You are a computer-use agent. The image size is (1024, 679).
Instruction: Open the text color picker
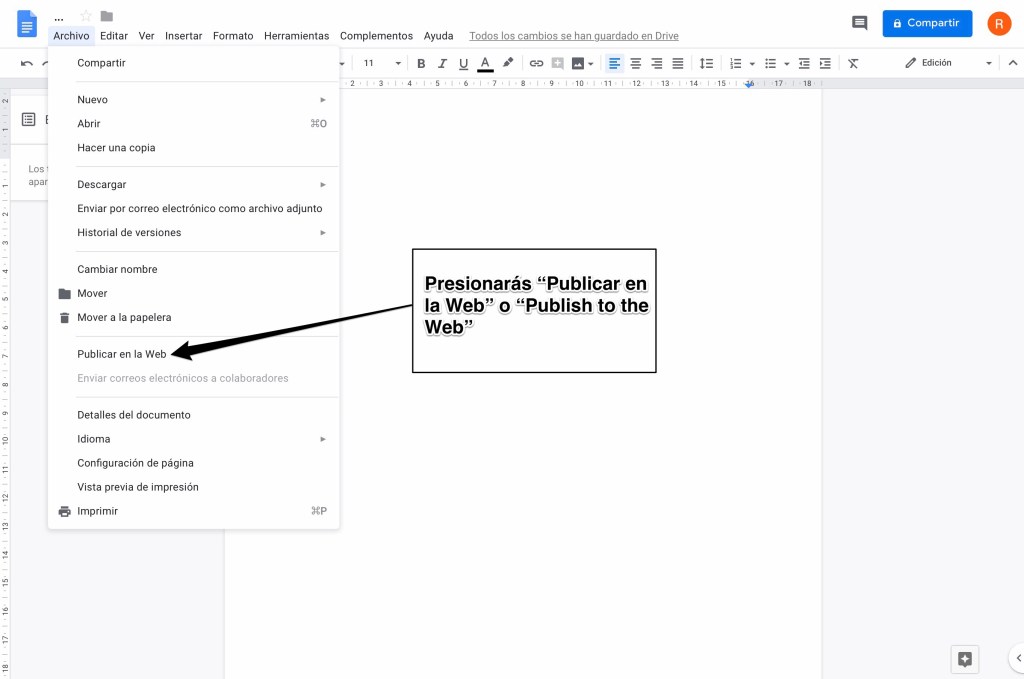coord(485,63)
